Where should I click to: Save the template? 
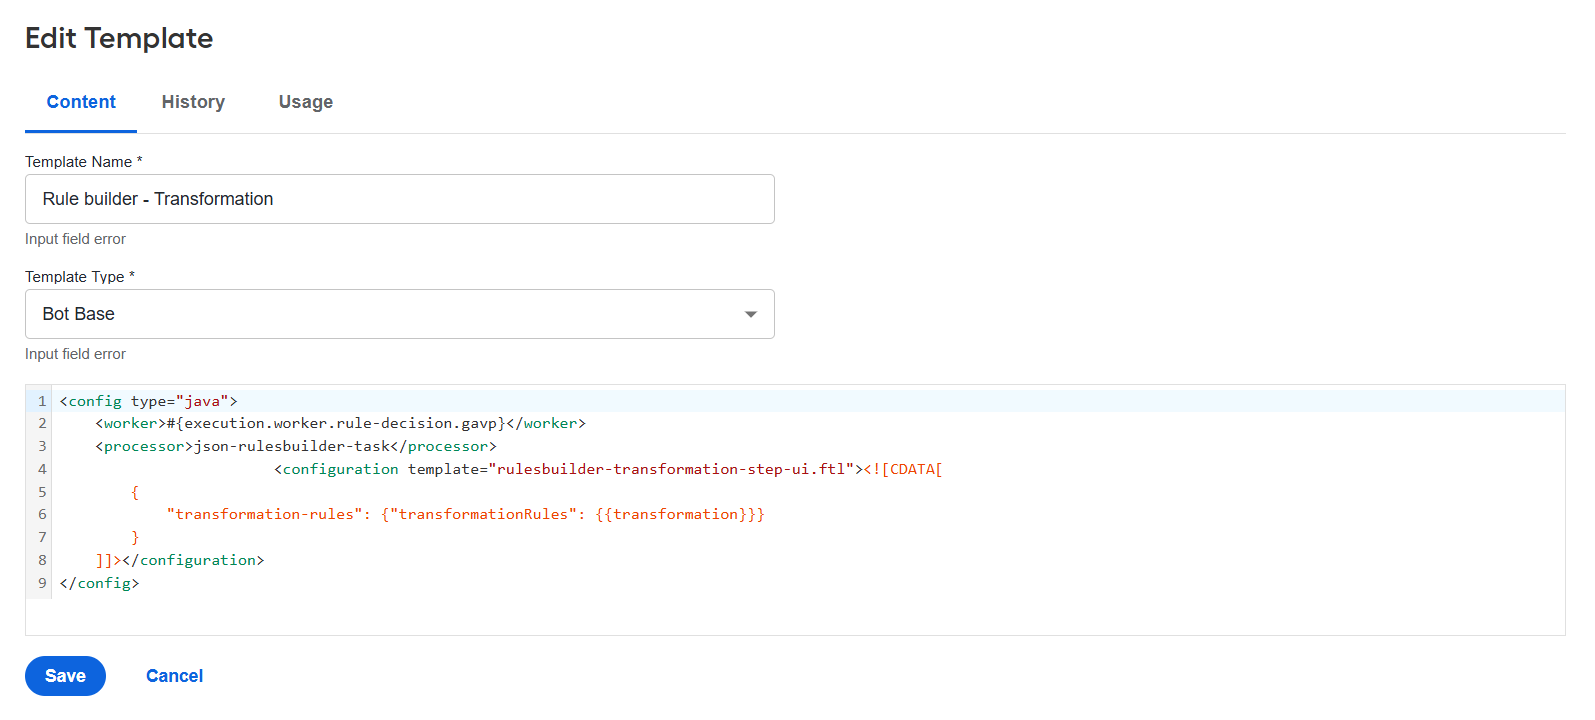pos(65,676)
